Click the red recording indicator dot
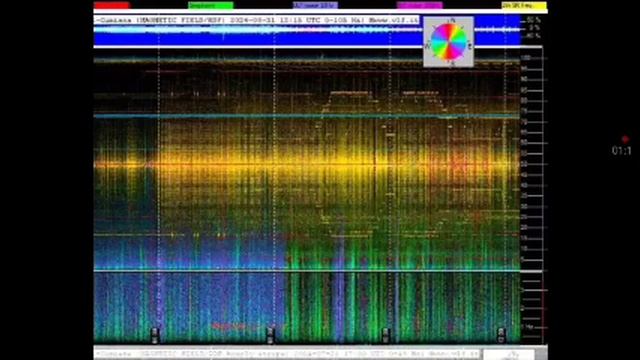The image size is (640, 360). click(x=625, y=139)
